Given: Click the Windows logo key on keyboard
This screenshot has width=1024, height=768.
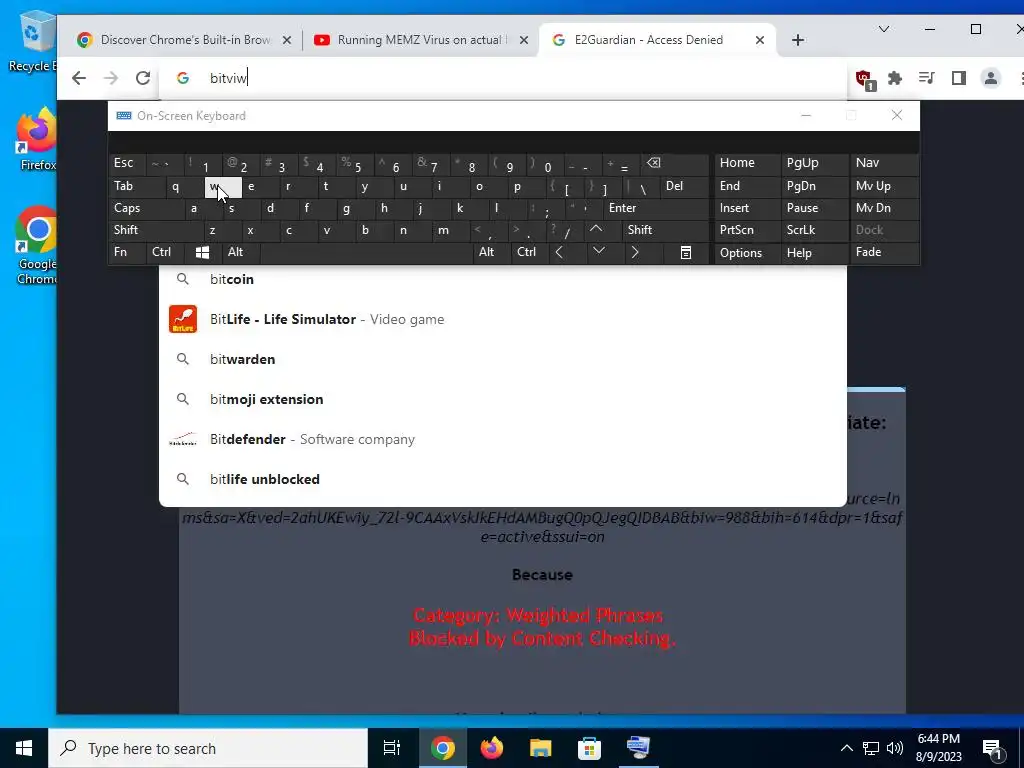Looking at the screenshot, I should (x=202, y=252).
